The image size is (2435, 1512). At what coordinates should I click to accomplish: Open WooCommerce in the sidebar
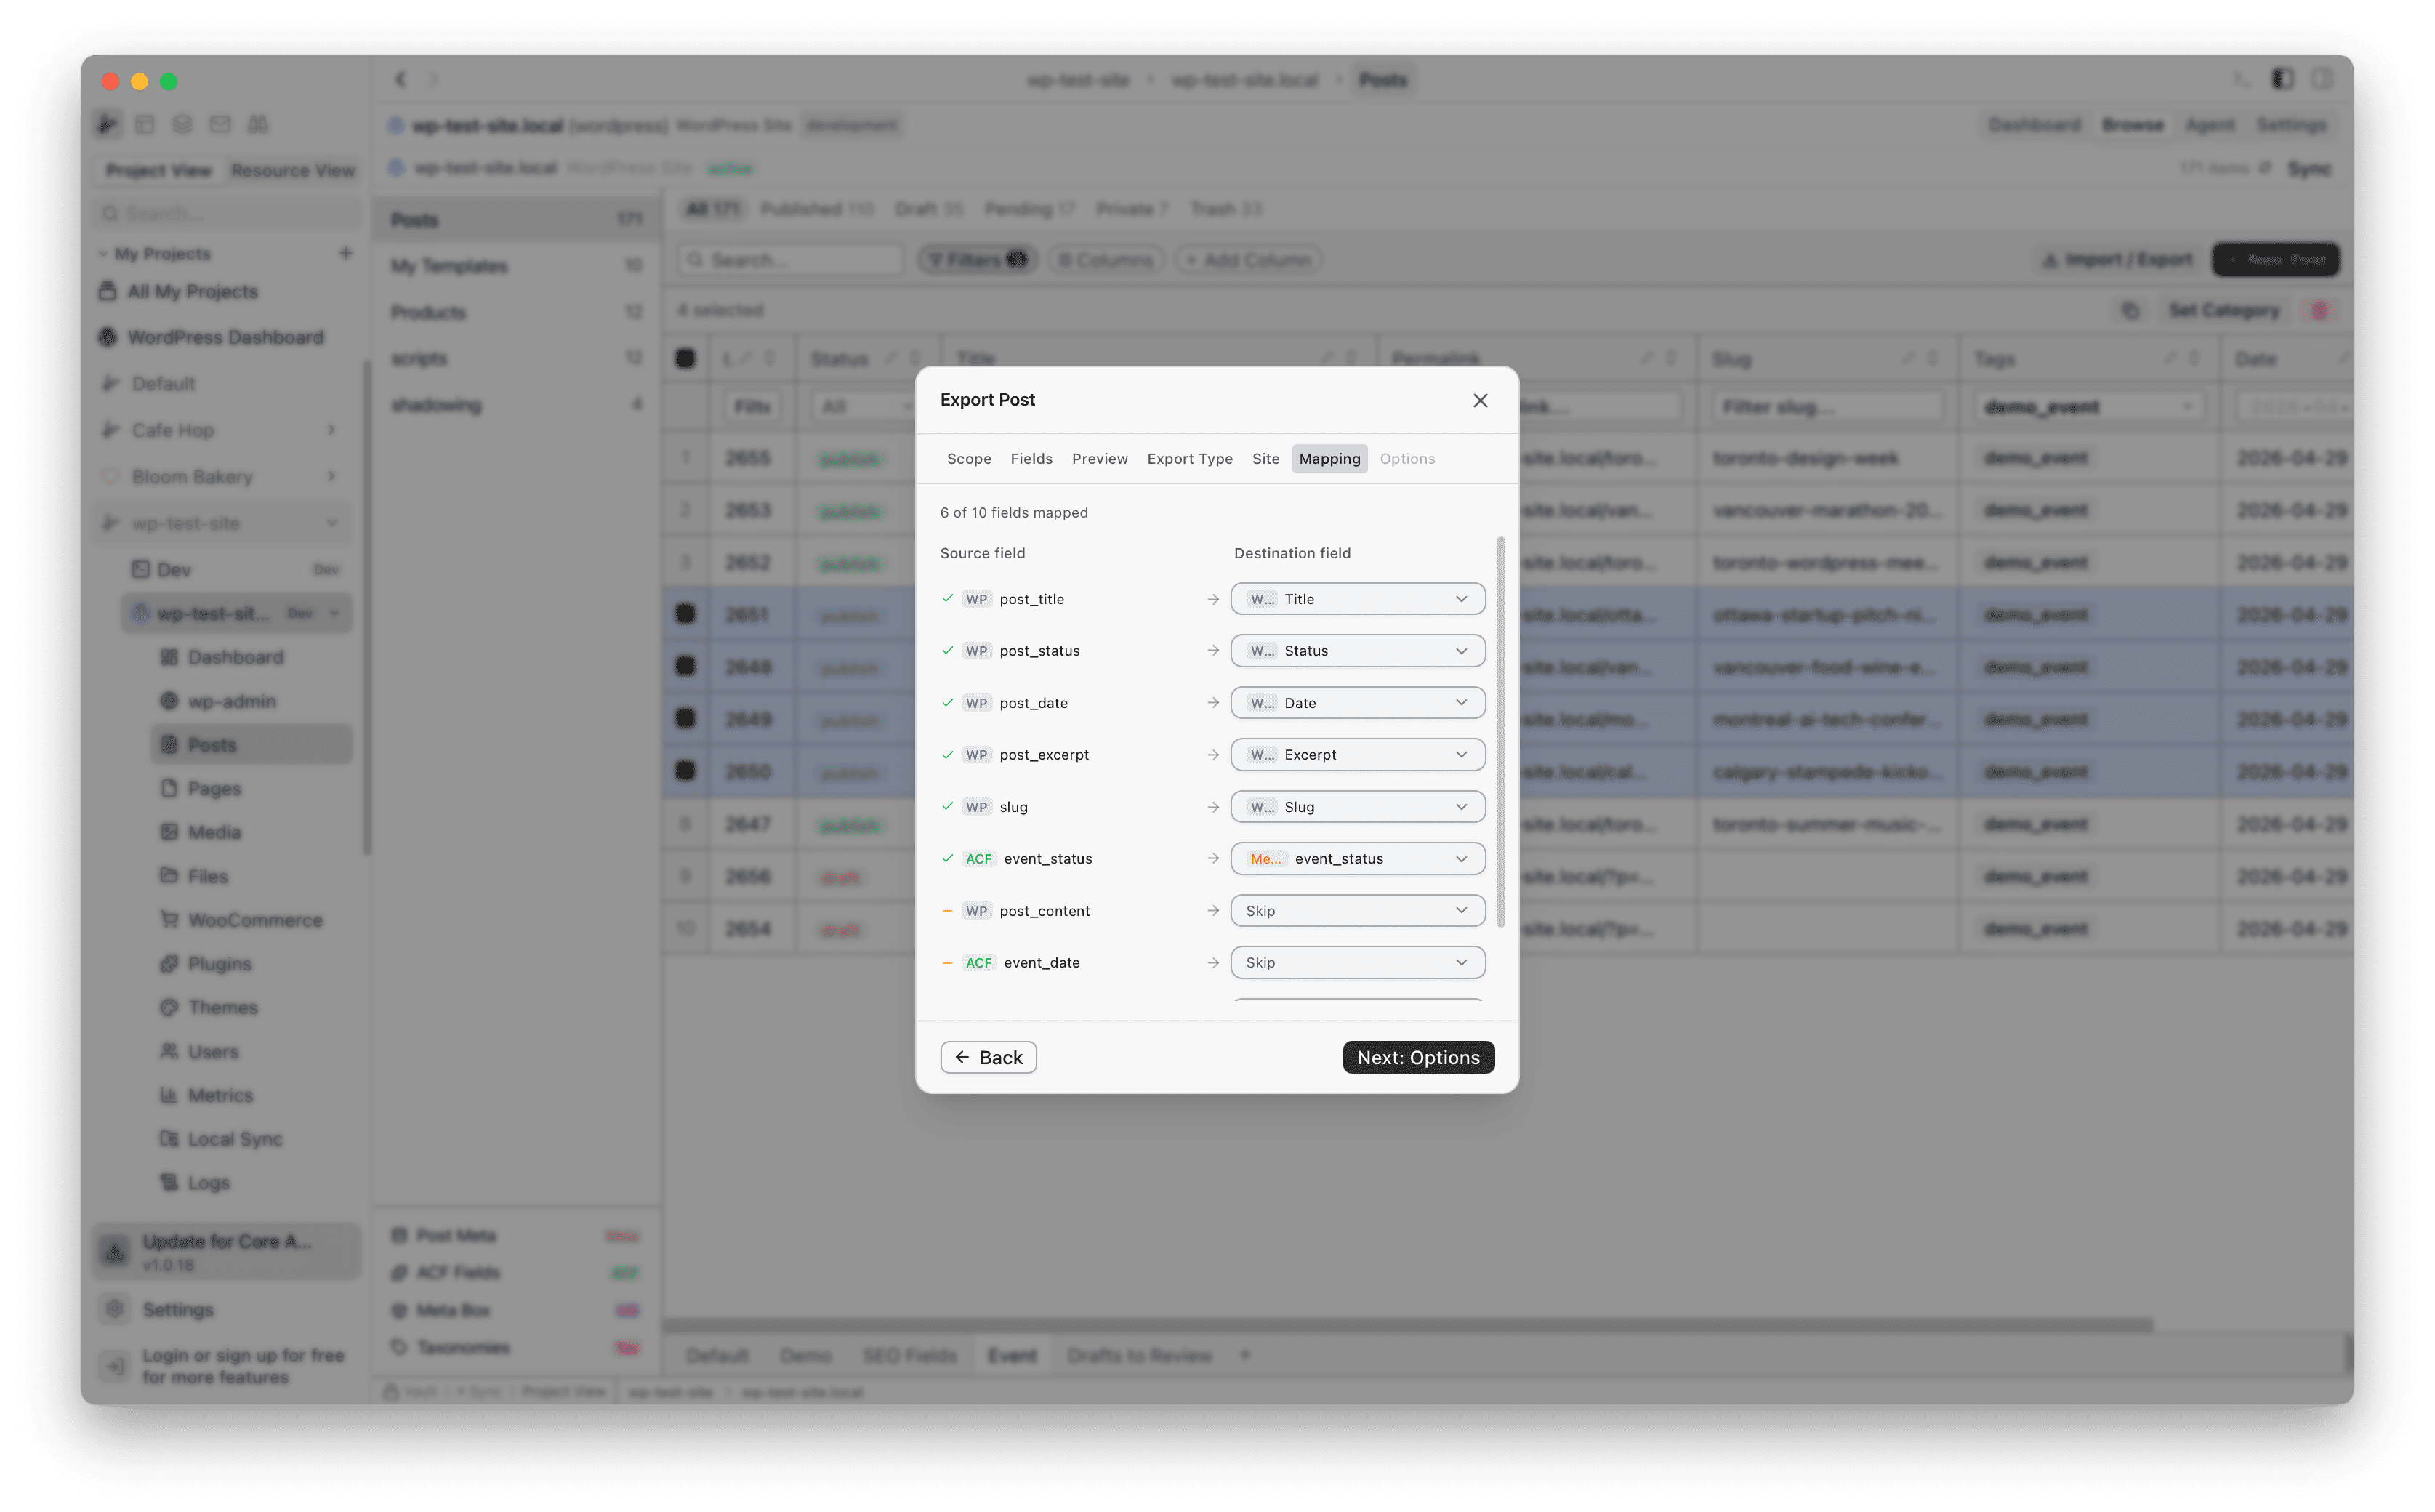(x=254, y=920)
